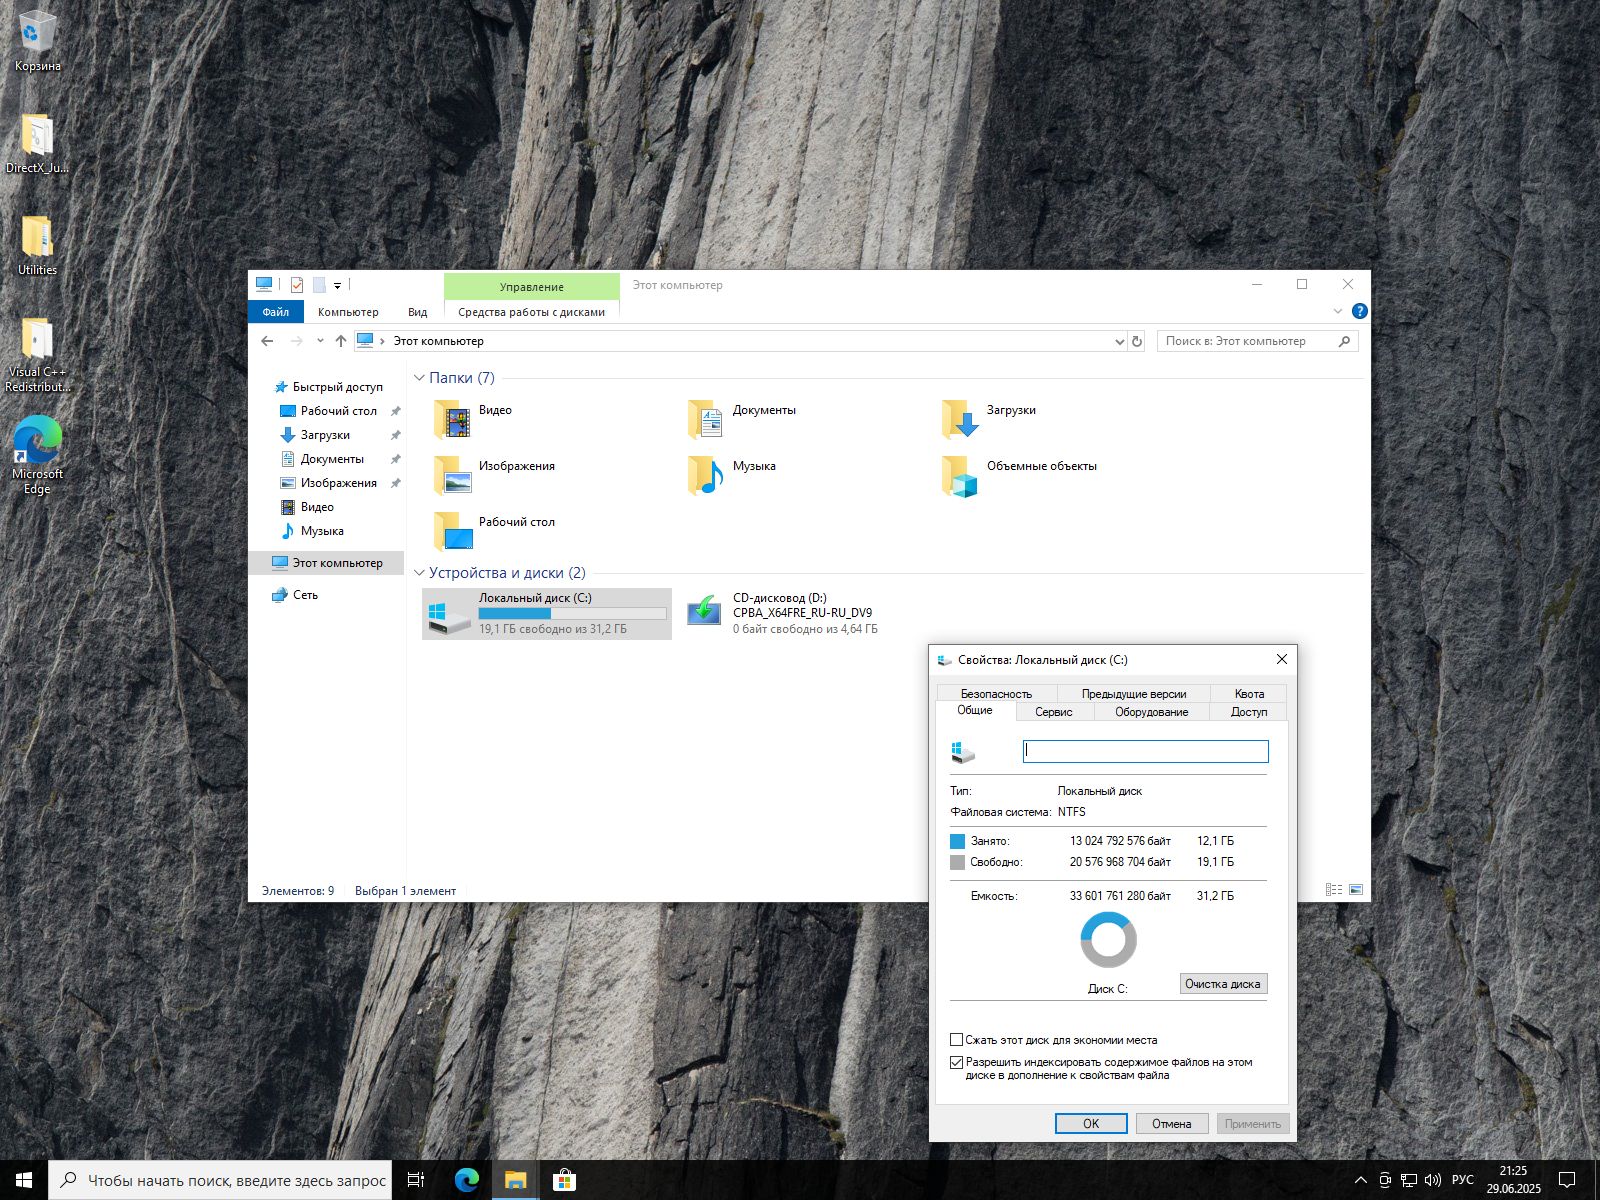Image resolution: width=1600 pixels, height=1200 pixels.
Task: Click the Properties quick-access toolbar icon
Action: coord(297,285)
